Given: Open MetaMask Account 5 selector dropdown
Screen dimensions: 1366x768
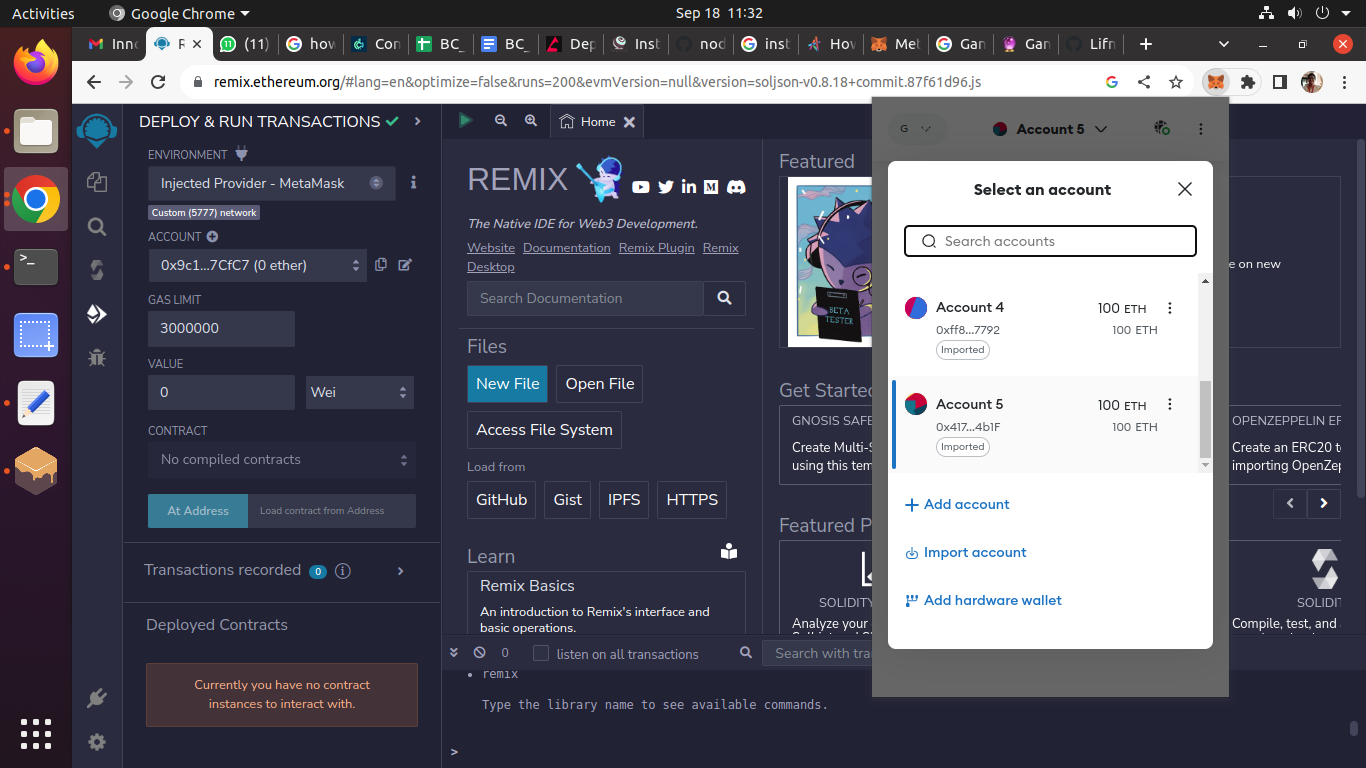Looking at the screenshot, I should click(1050, 129).
